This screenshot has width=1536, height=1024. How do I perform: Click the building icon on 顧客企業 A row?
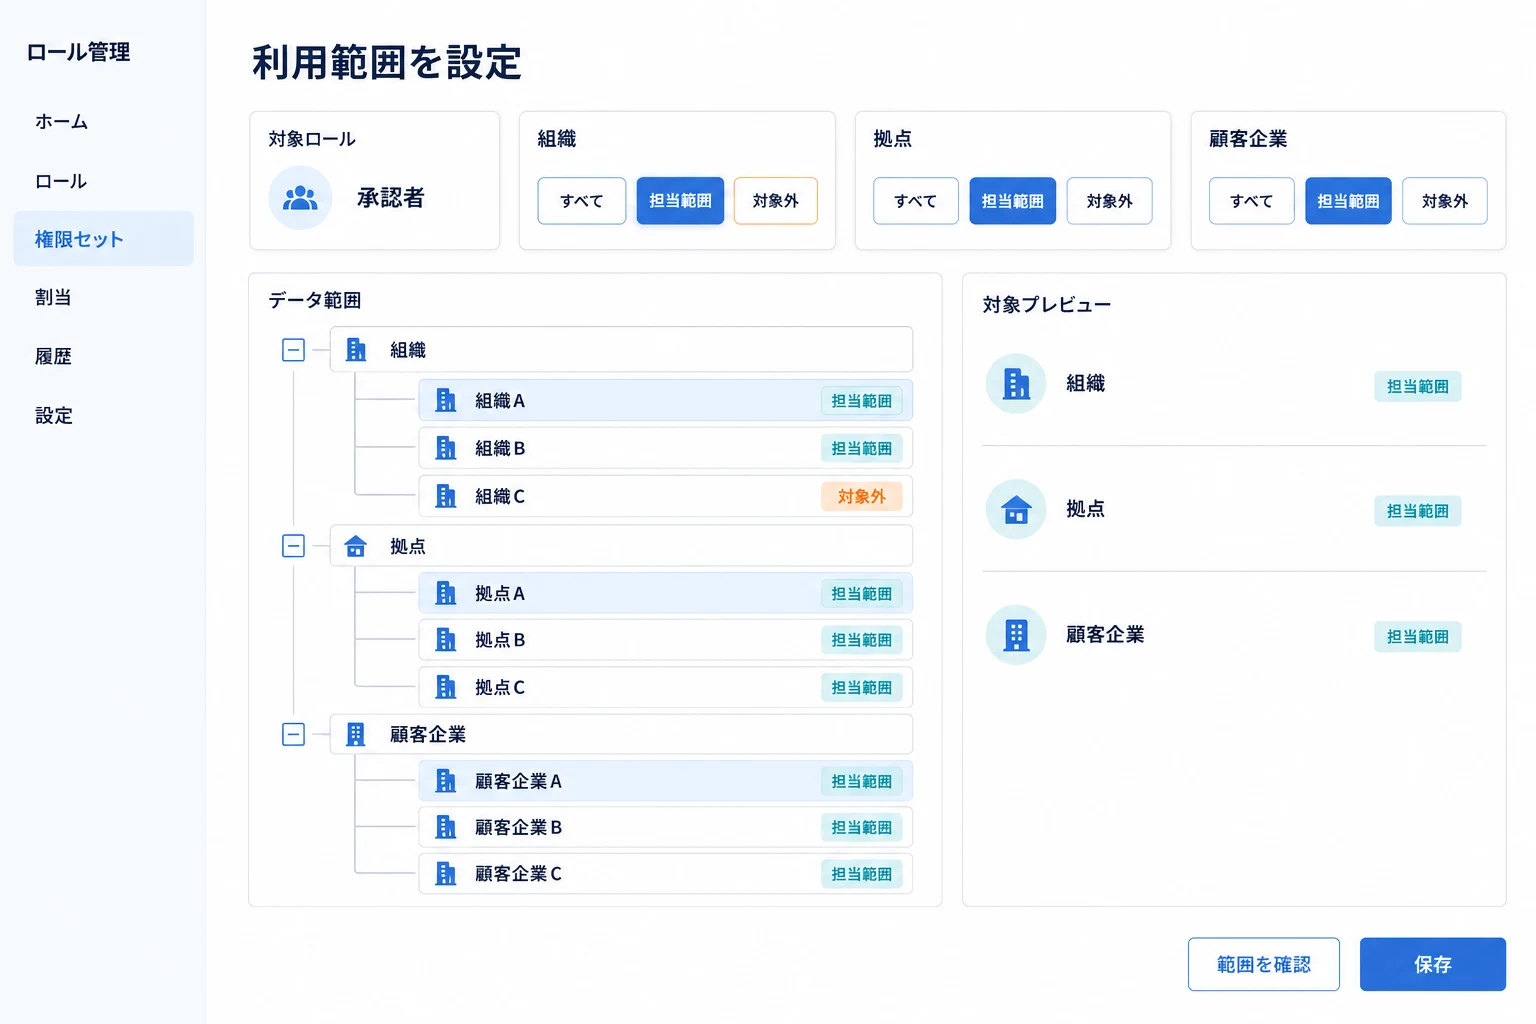(446, 781)
